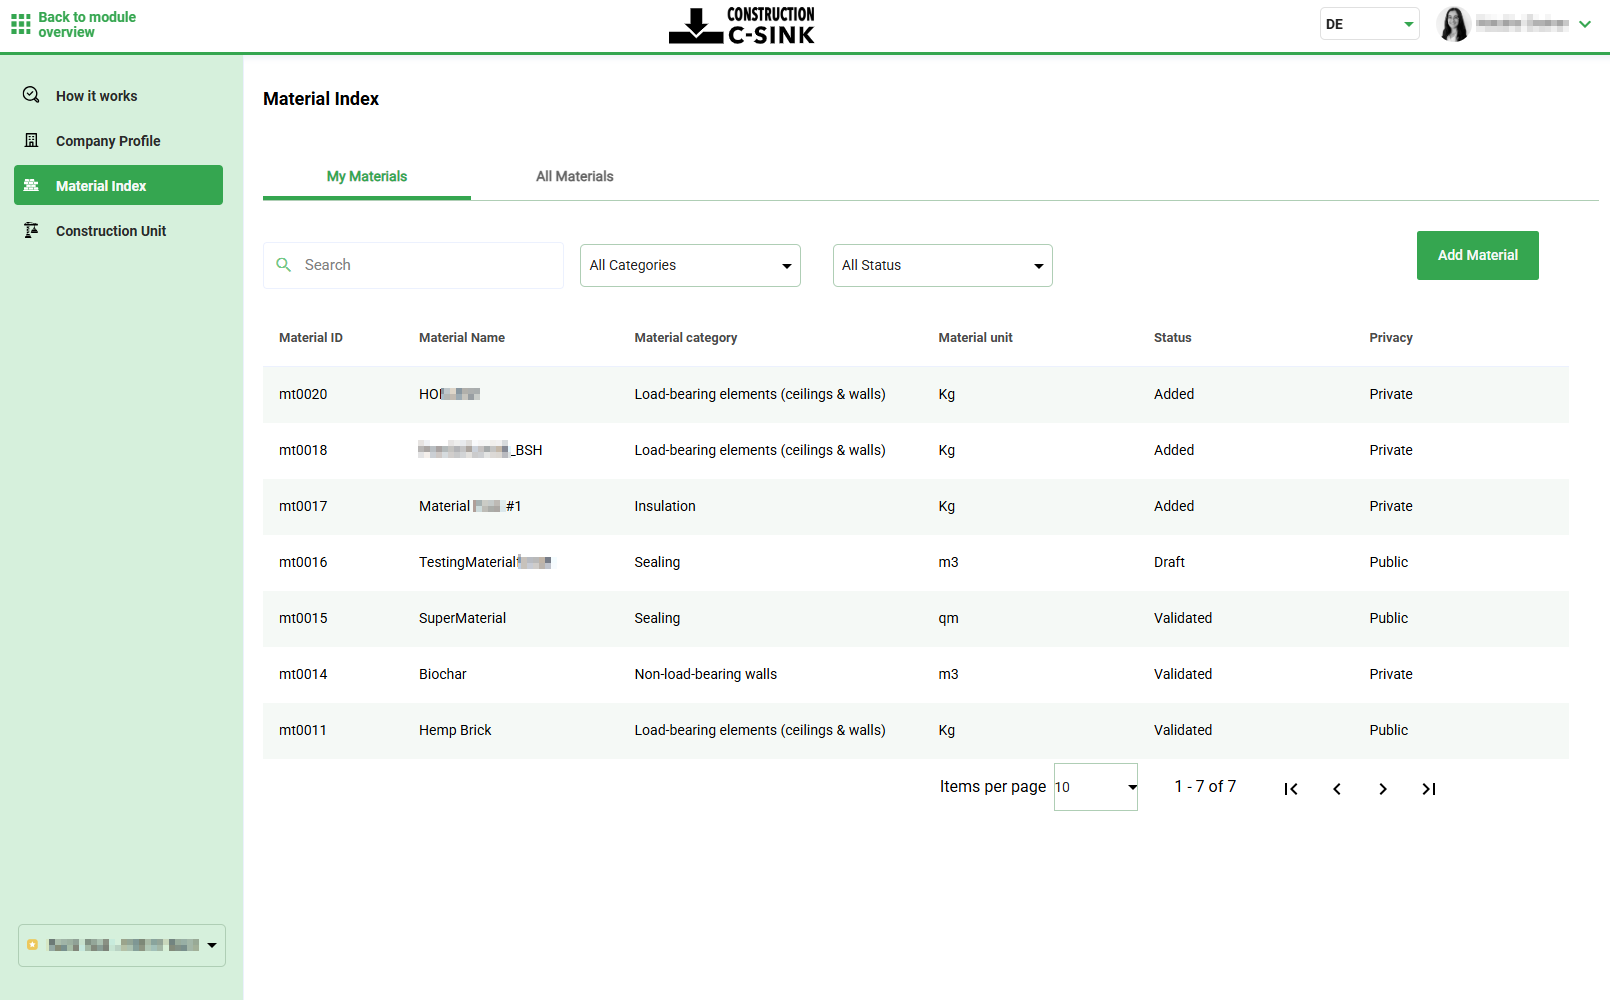The height and width of the screenshot is (1000, 1610).
Task: Jump to the last page of results
Action: 1429,788
